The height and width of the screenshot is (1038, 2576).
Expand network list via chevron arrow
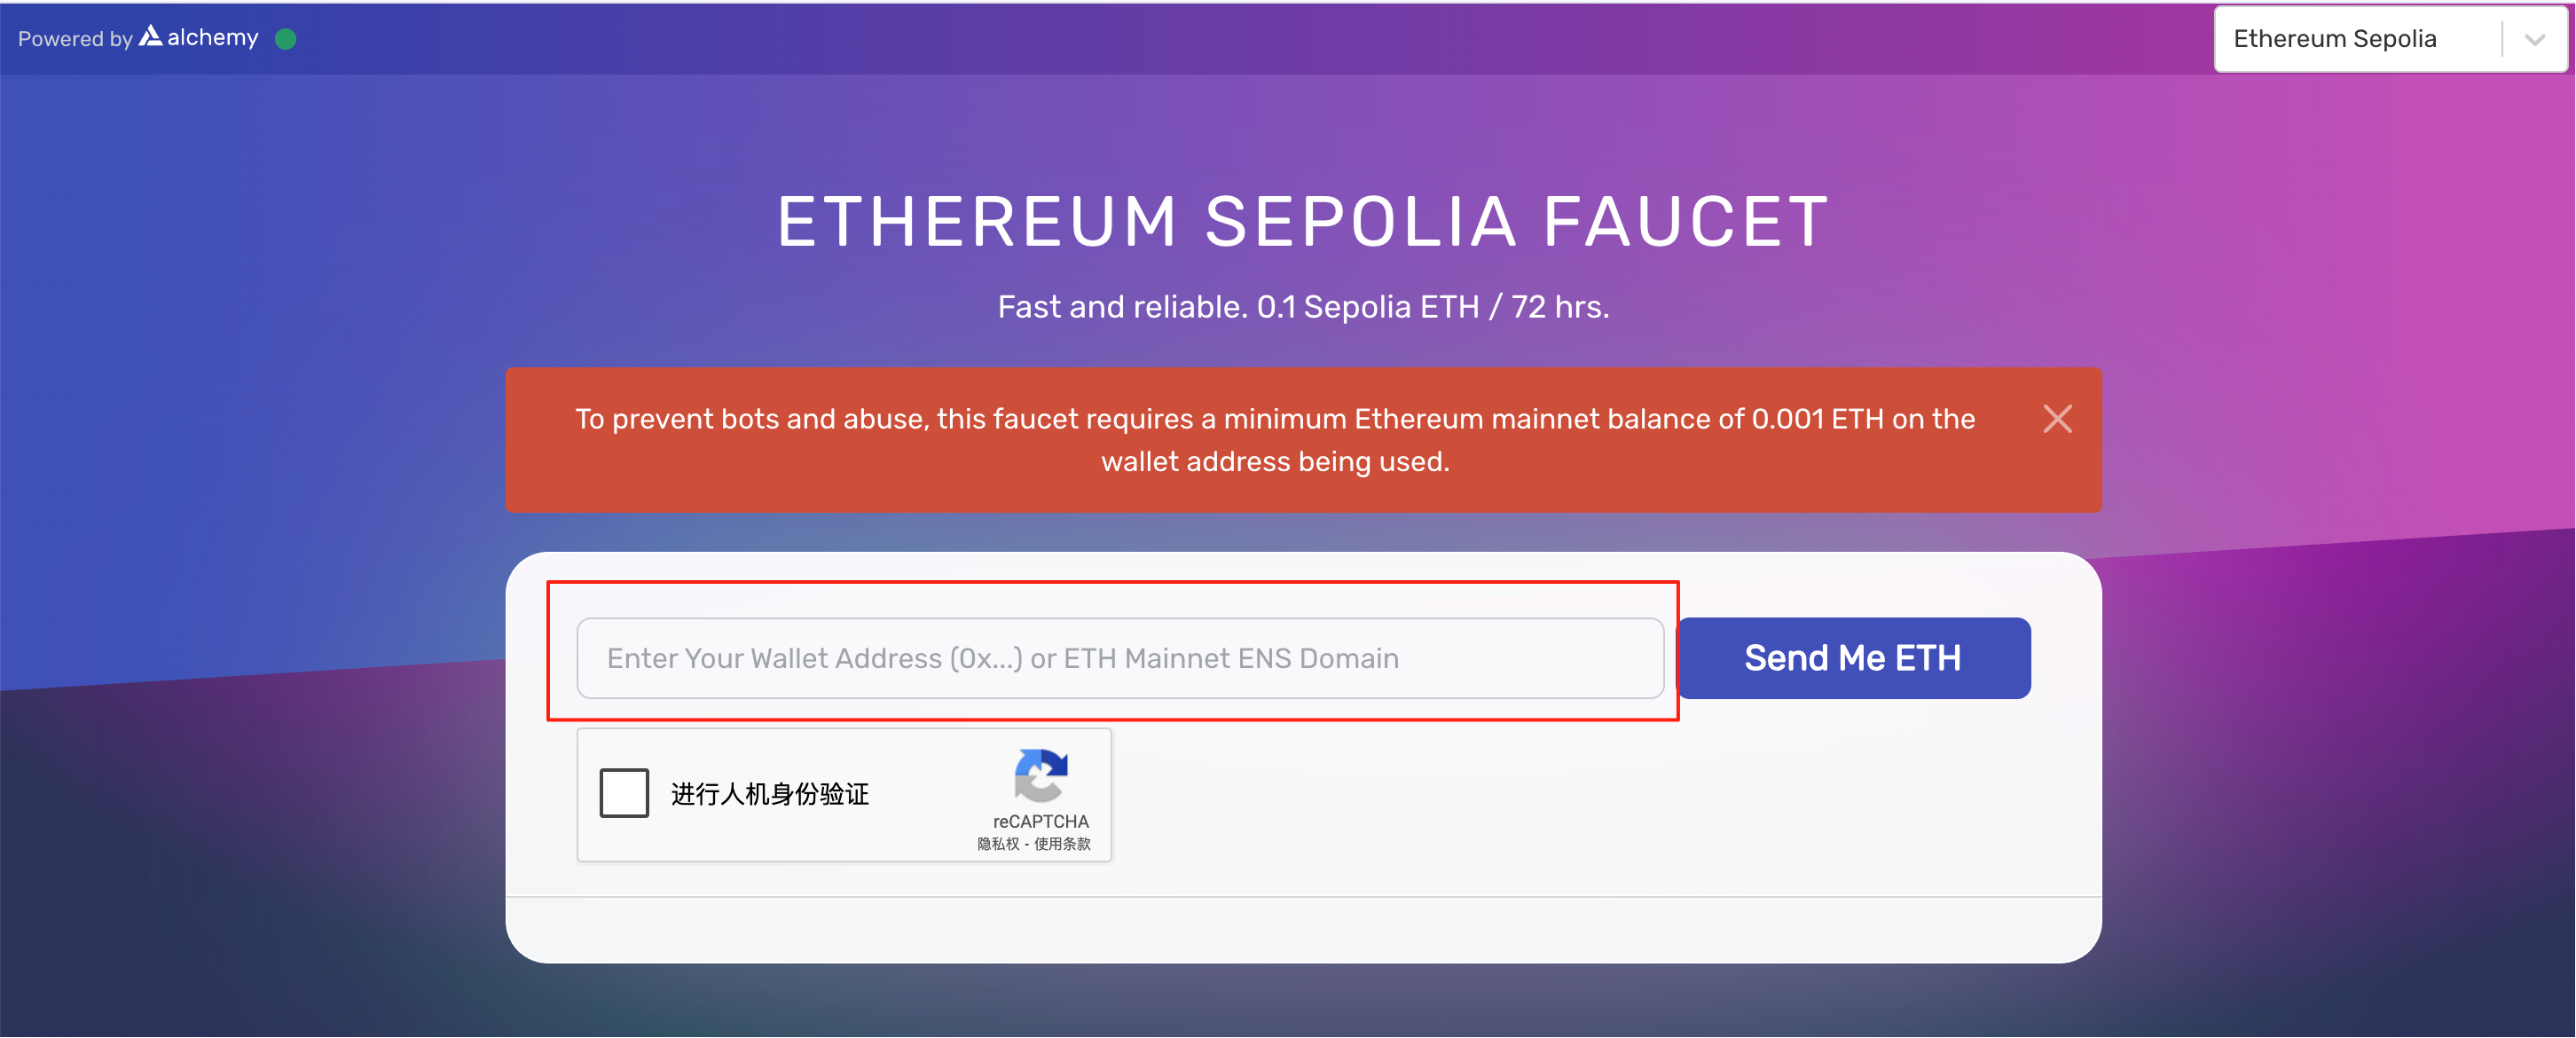[2534, 40]
